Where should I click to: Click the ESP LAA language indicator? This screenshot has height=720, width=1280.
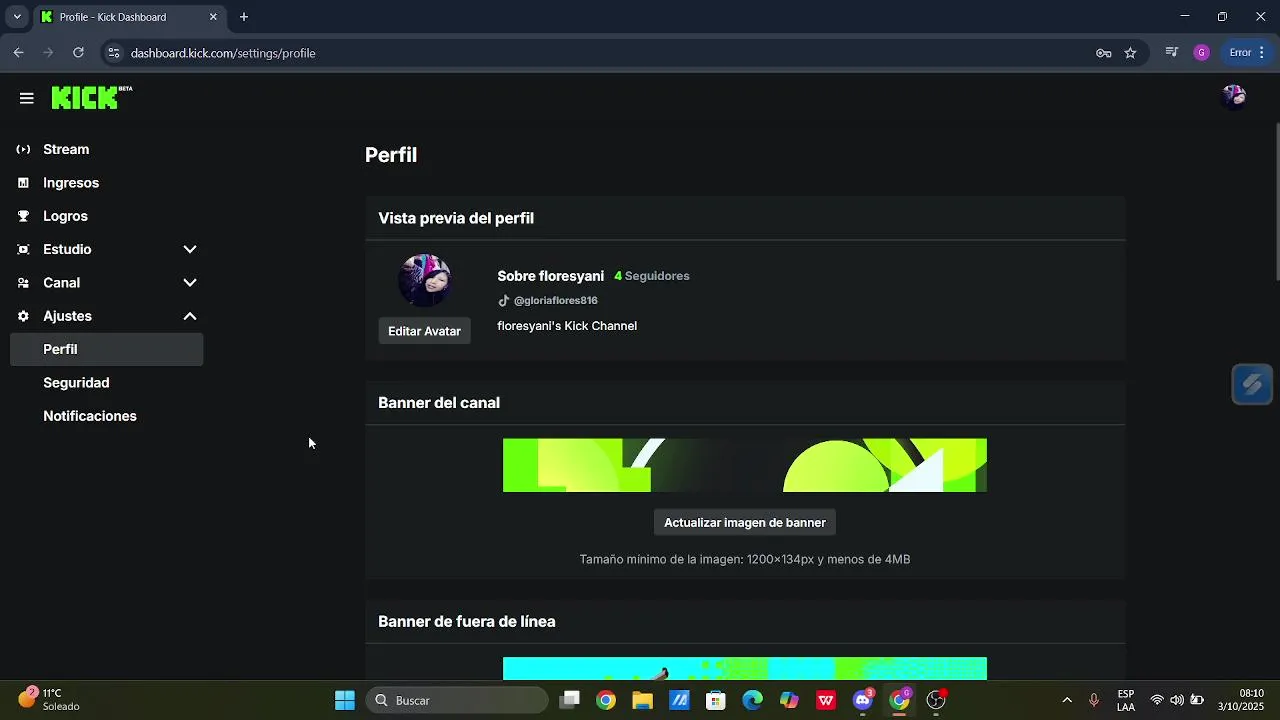pyautogui.click(x=1126, y=700)
